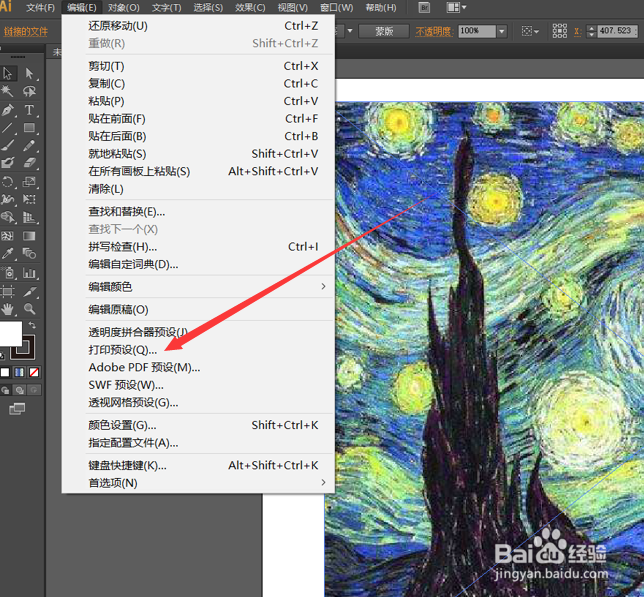The height and width of the screenshot is (597, 644).
Task: Apply Gradient mode button
Action: pos(19,372)
